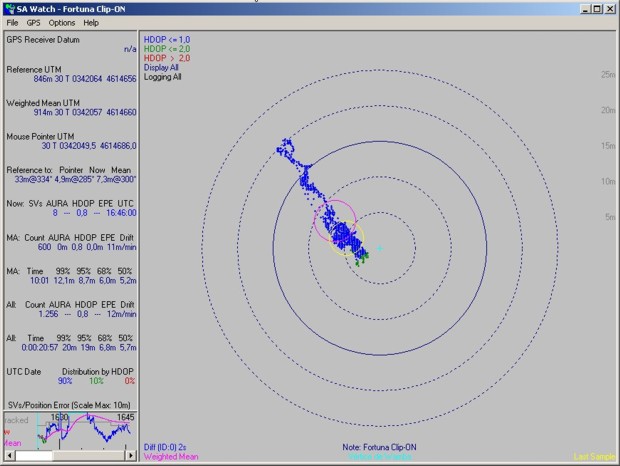Click the HDOP distribution '90%' value
620x466 pixels.
click(x=65, y=381)
